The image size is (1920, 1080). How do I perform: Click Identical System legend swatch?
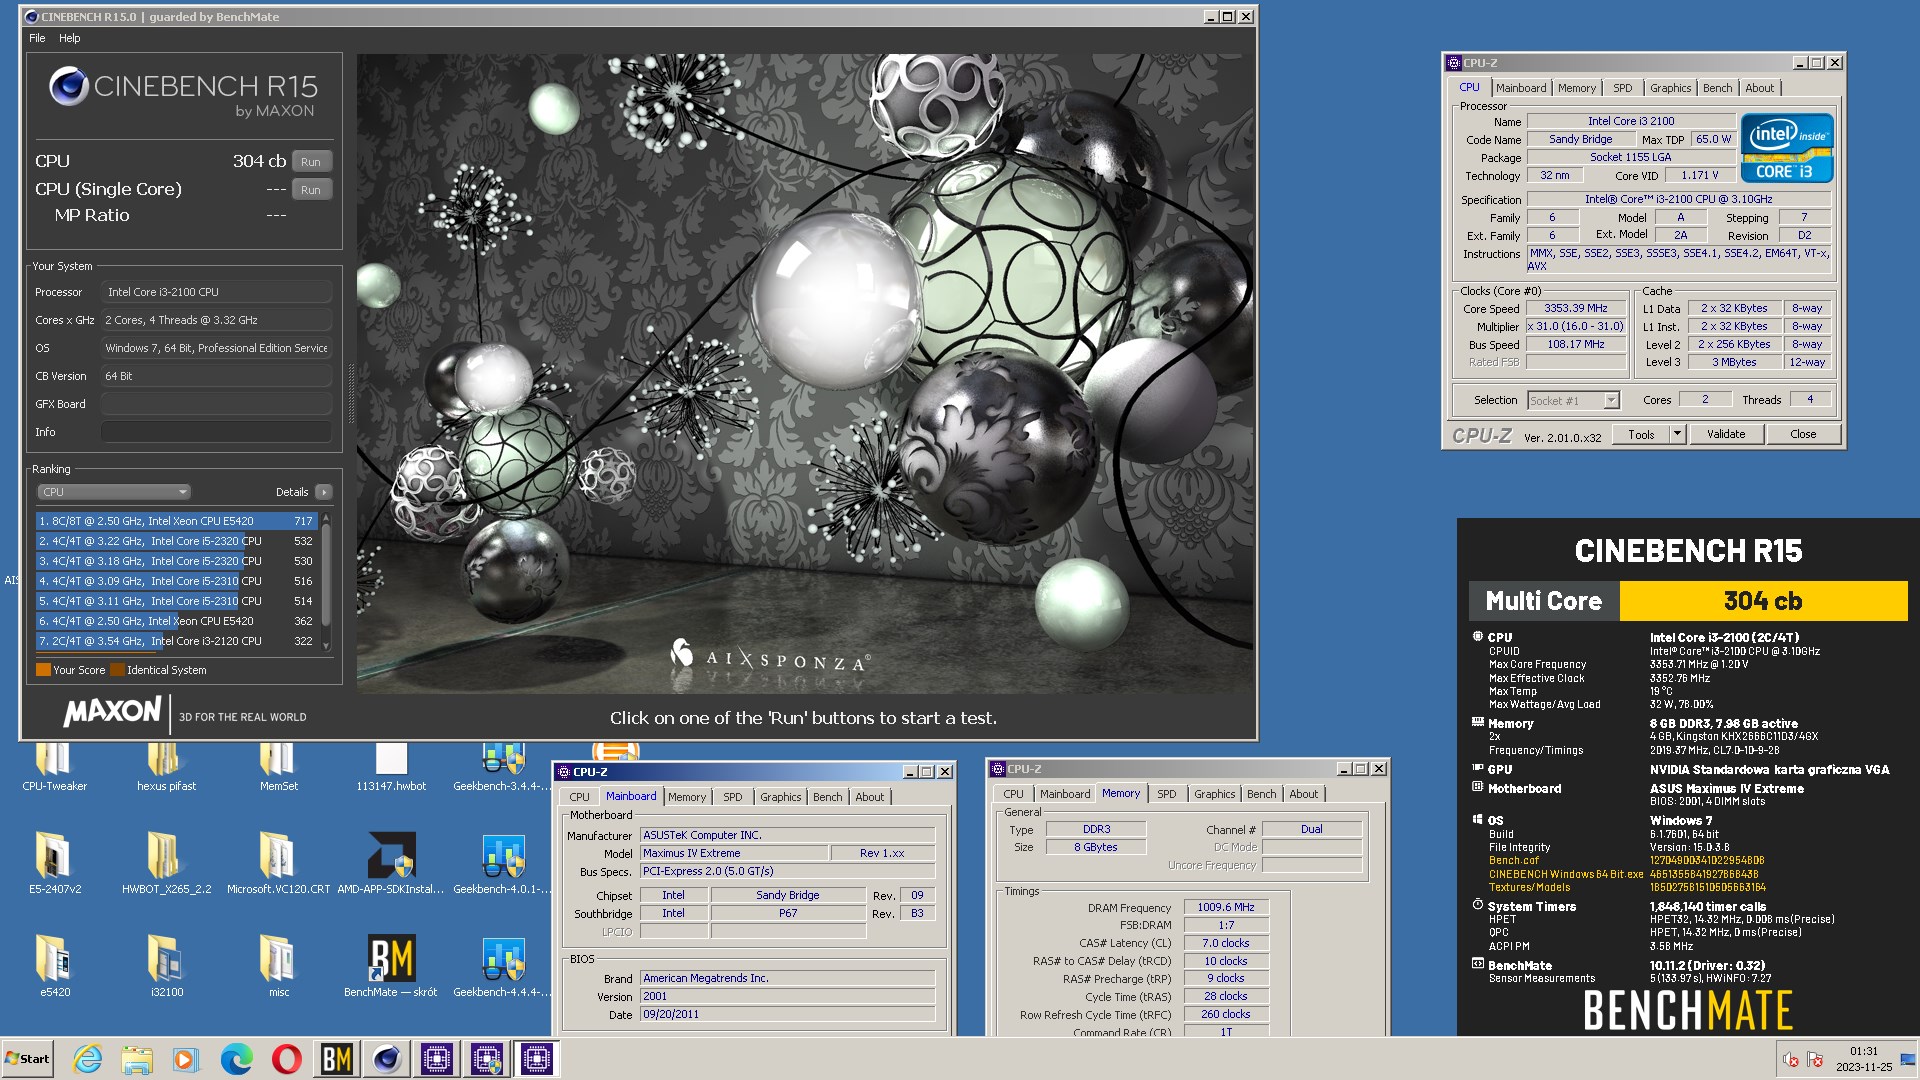tap(117, 670)
